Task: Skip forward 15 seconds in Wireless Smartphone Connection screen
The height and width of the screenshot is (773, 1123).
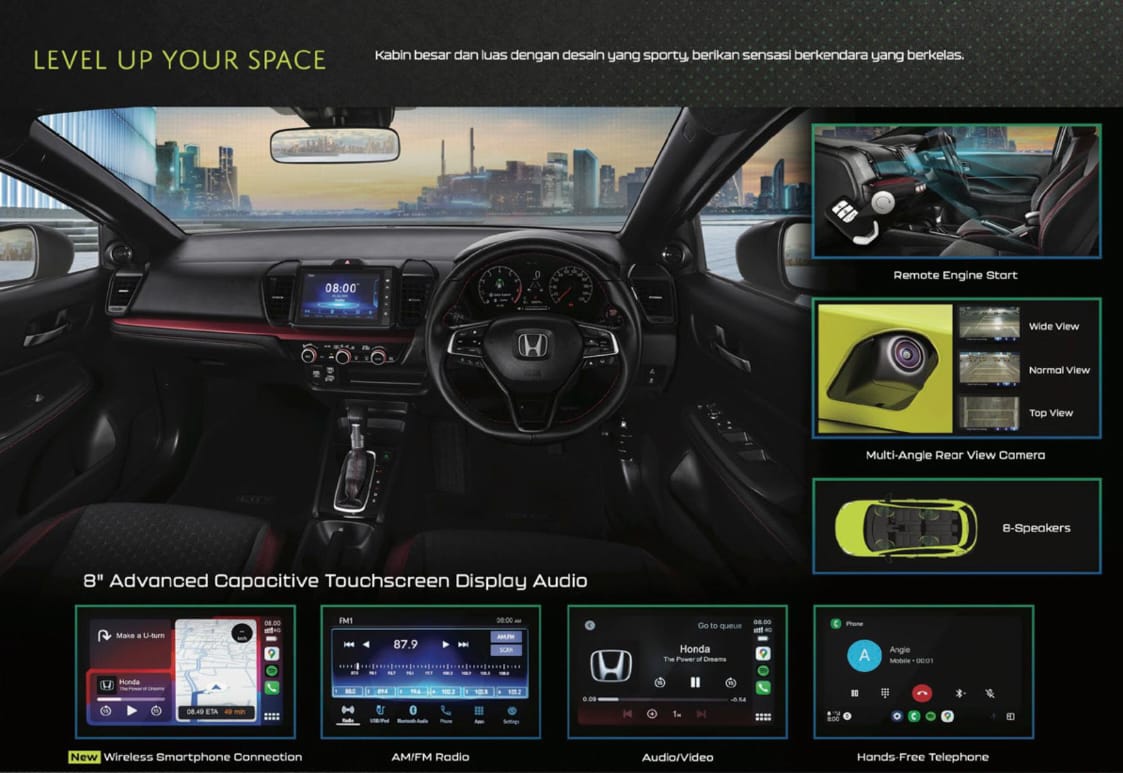Action: [x=156, y=711]
